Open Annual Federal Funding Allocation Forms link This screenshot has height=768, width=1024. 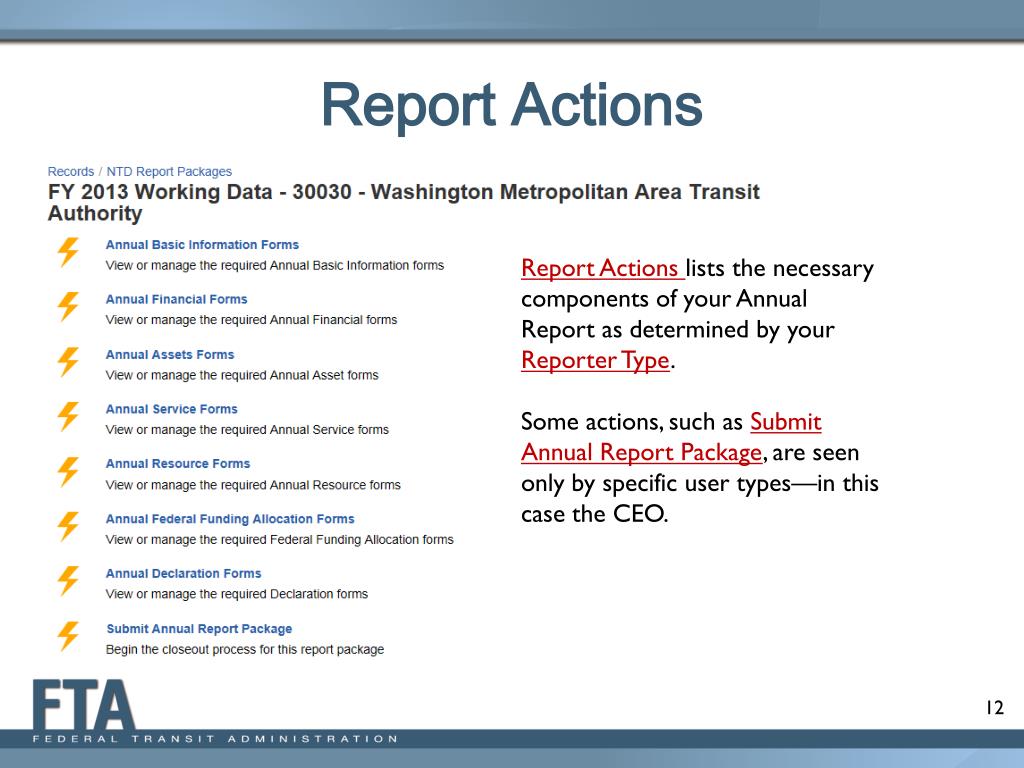(230, 519)
